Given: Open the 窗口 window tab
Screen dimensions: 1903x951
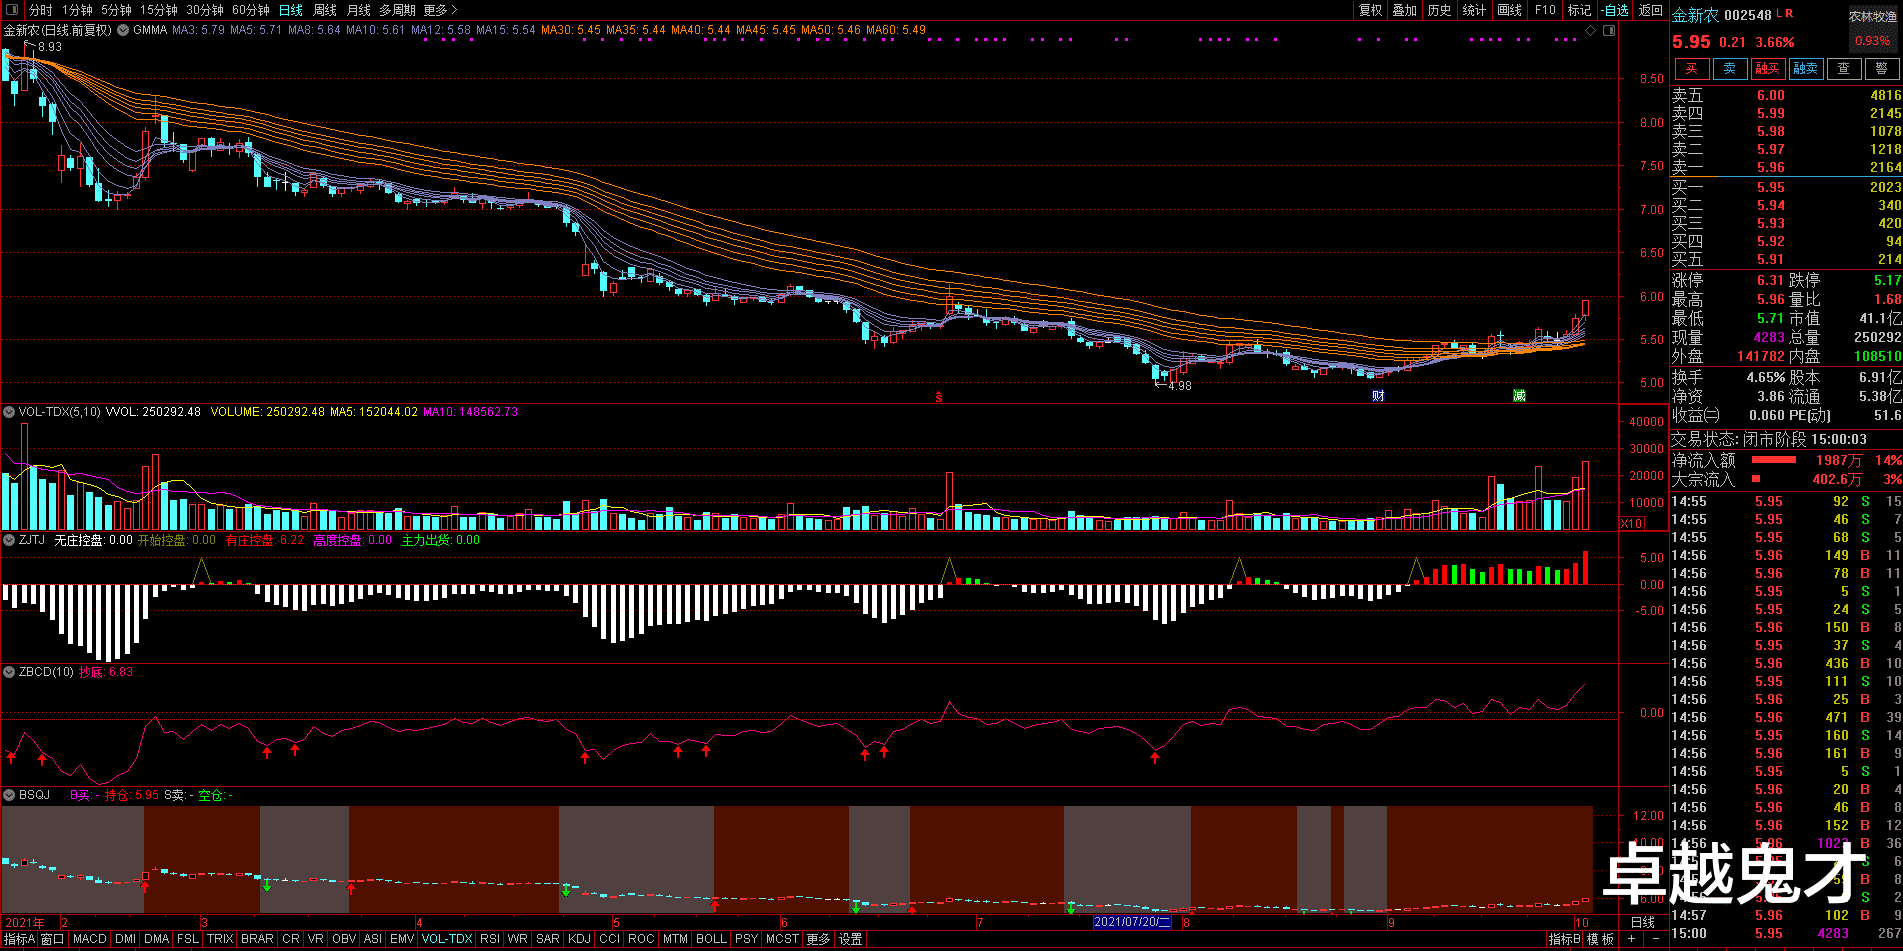Looking at the screenshot, I should (52, 939).
